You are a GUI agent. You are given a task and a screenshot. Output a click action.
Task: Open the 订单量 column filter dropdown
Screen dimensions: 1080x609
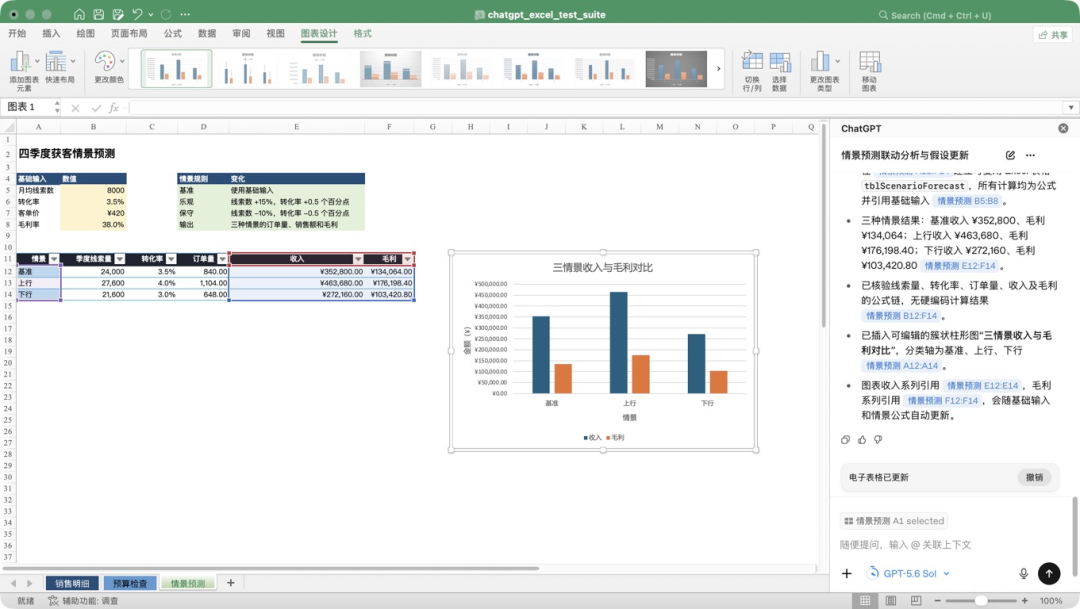(222, 259)
